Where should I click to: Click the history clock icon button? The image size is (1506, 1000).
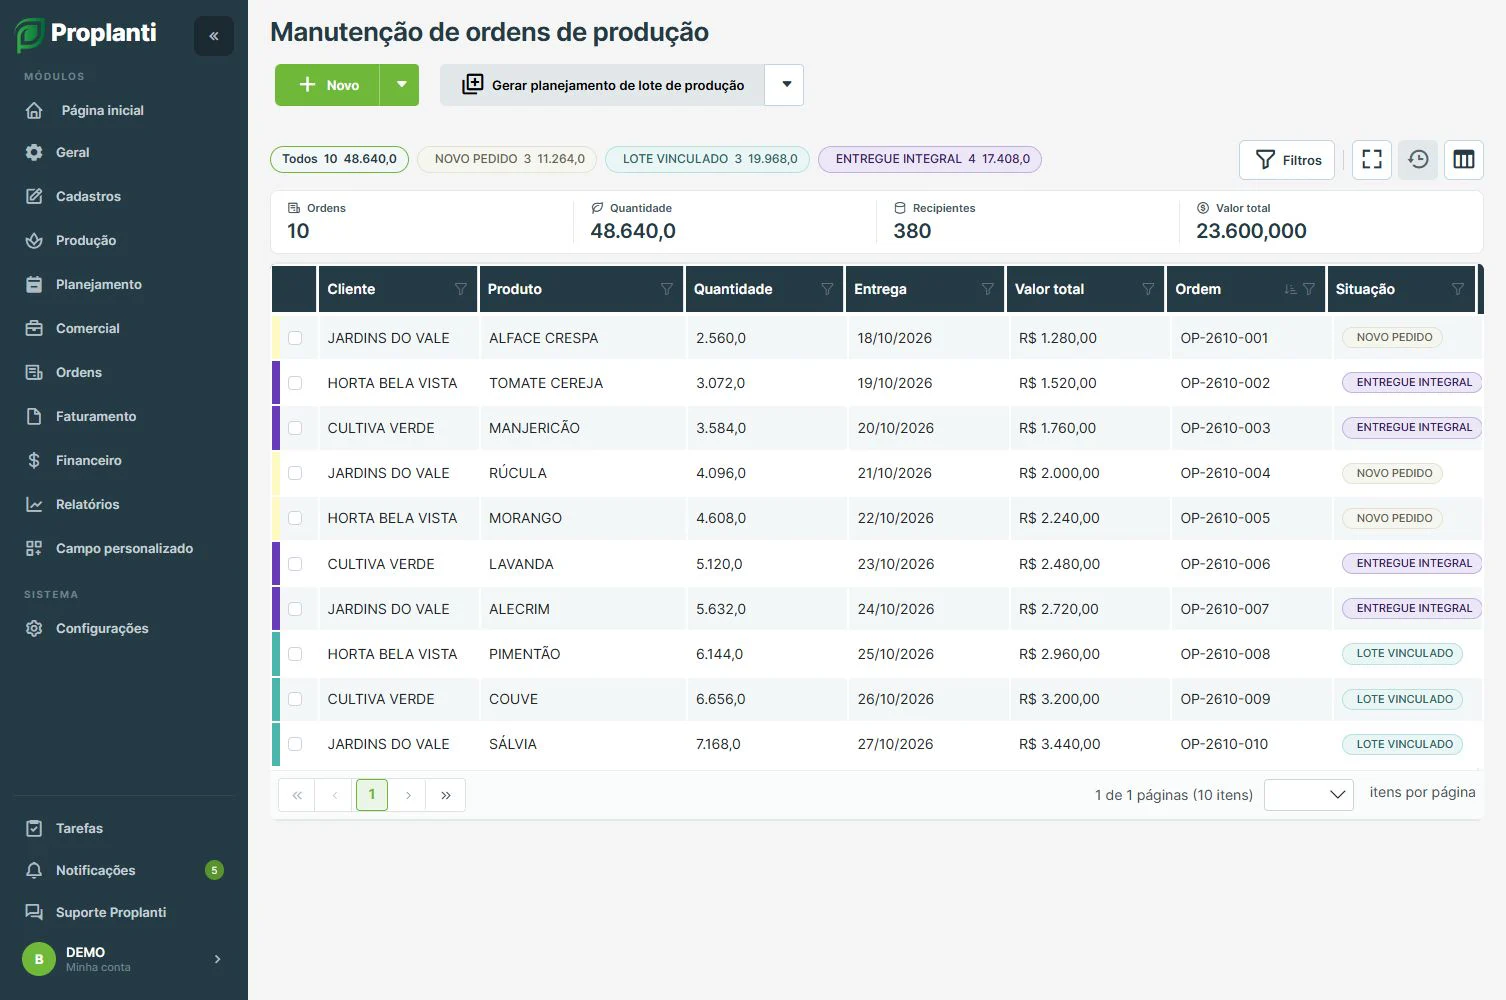1418,159
